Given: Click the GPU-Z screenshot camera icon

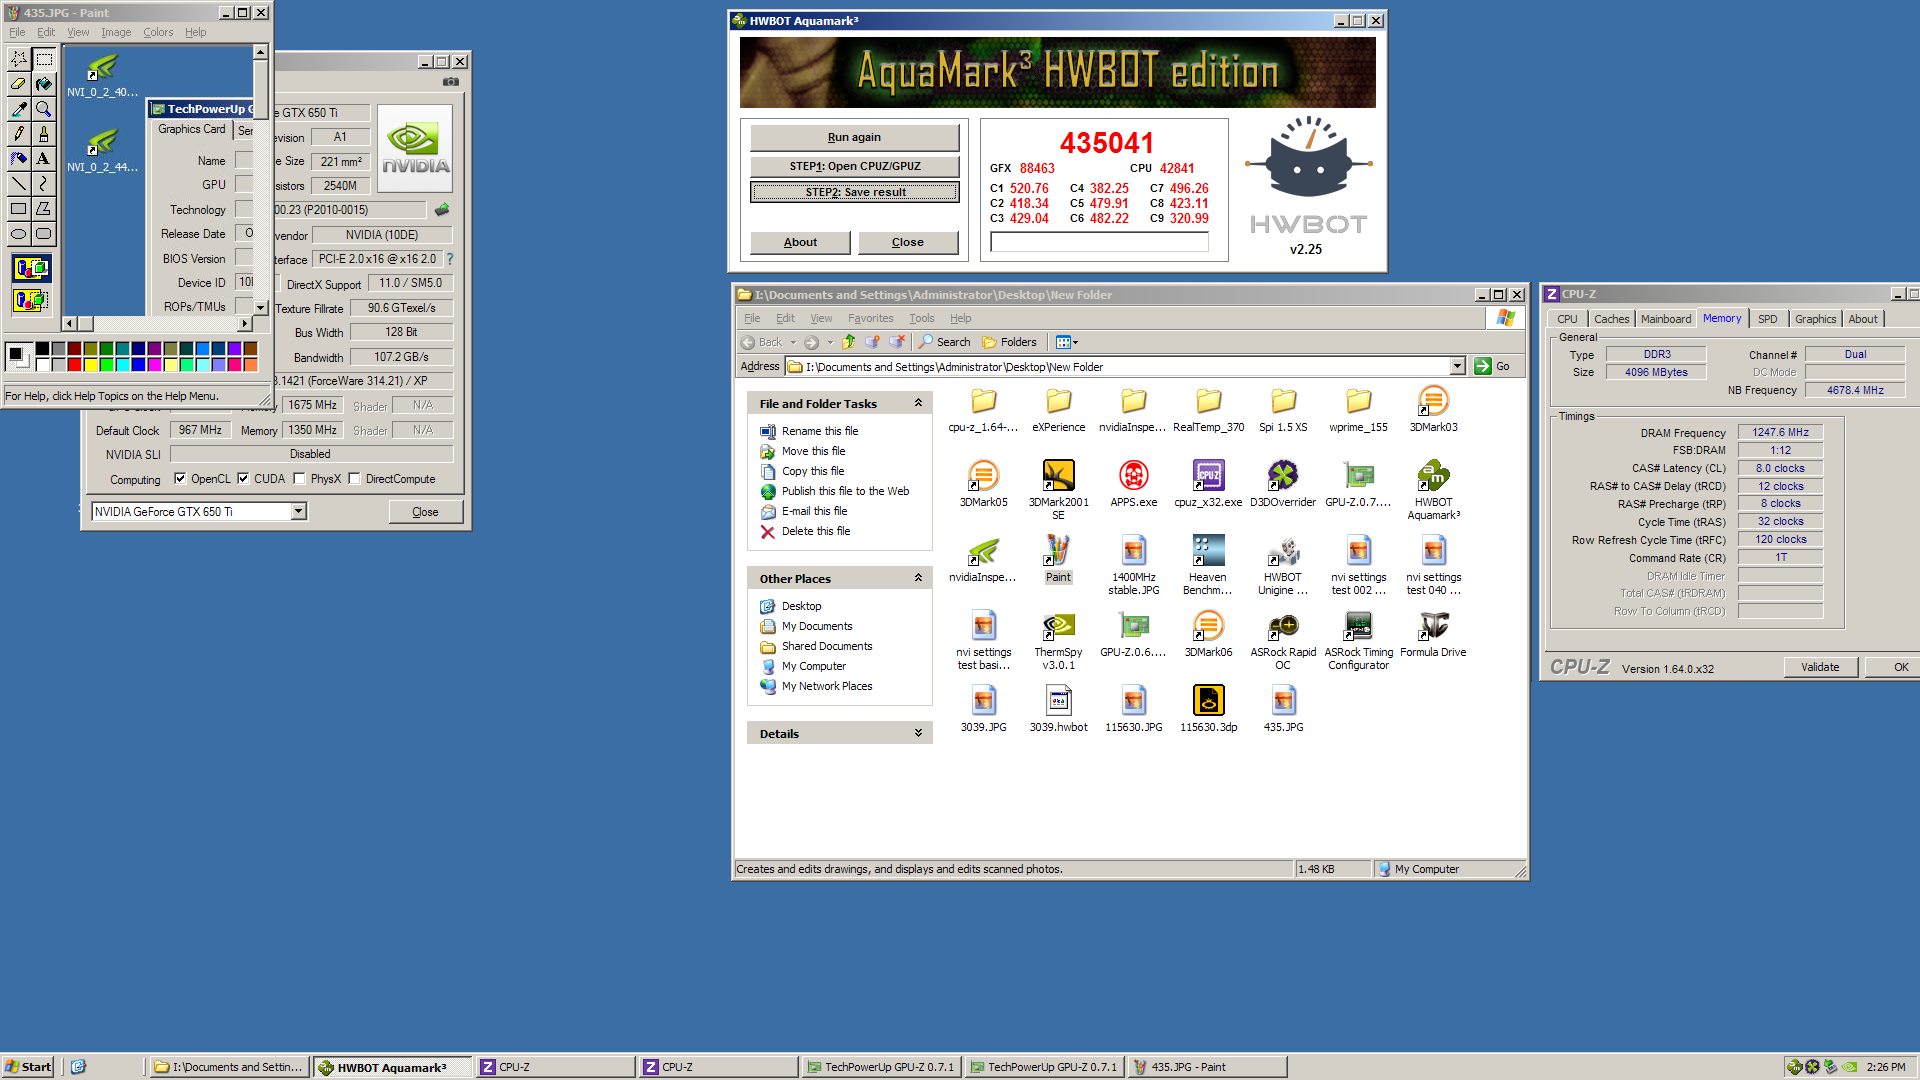Looking at the screenshot, I should pos(451,82).
